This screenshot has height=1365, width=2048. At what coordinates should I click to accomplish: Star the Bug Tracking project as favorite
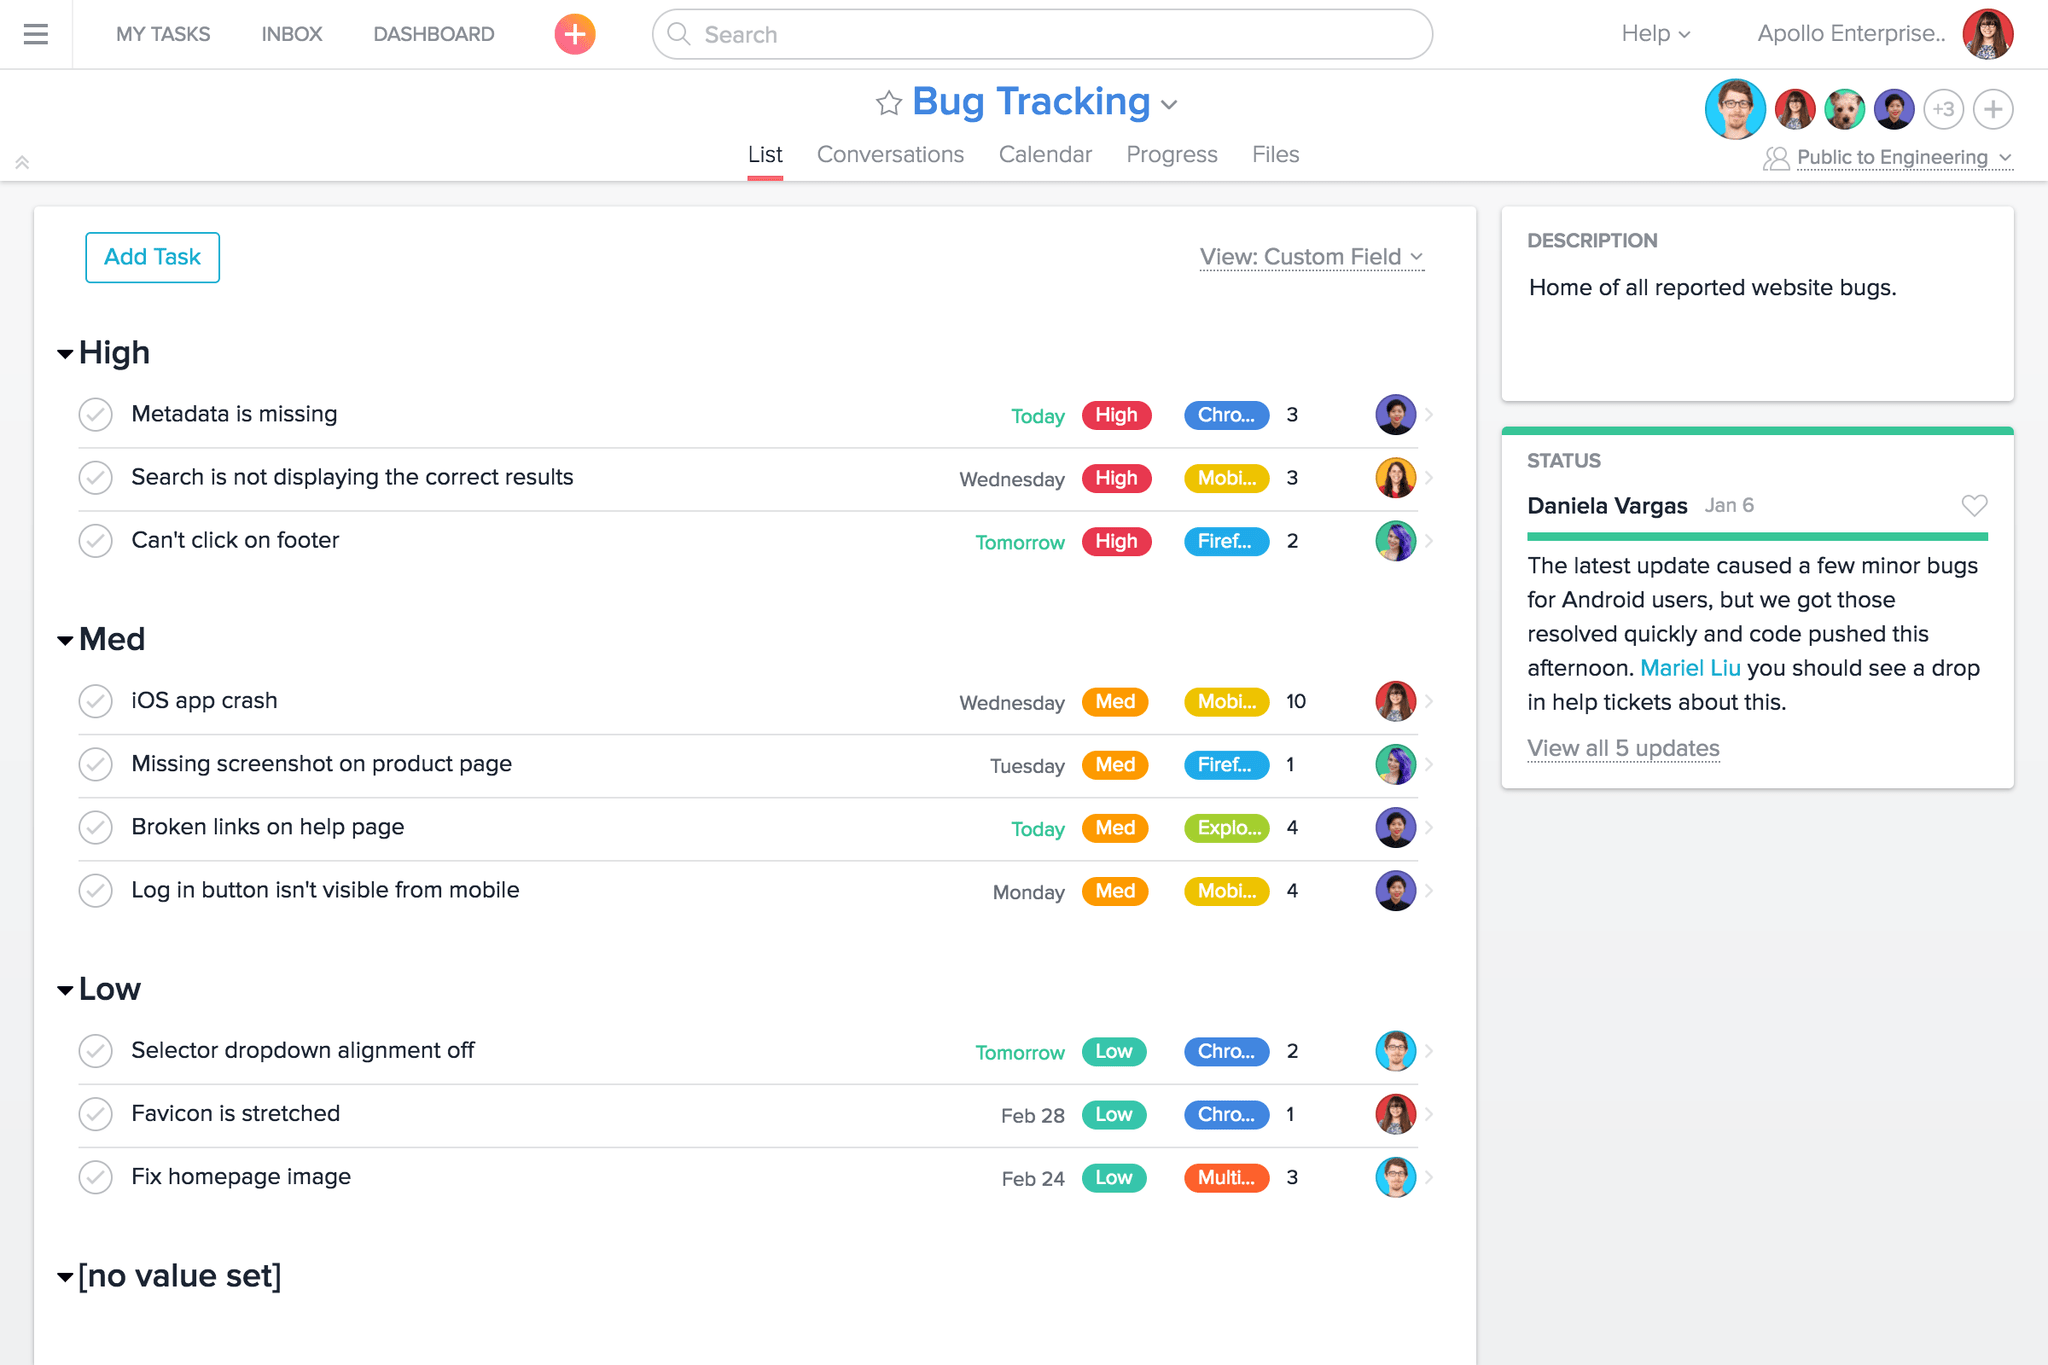(888, 103)
